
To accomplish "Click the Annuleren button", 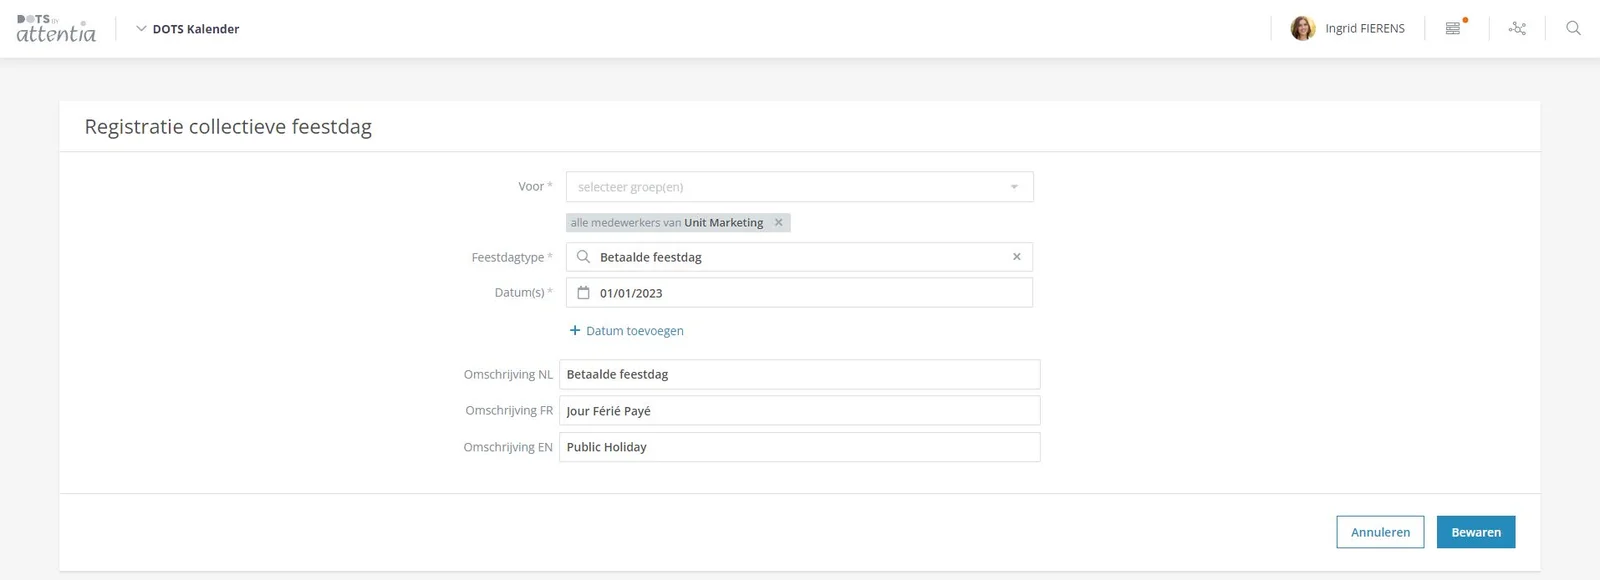I will tap(1380, 532).
